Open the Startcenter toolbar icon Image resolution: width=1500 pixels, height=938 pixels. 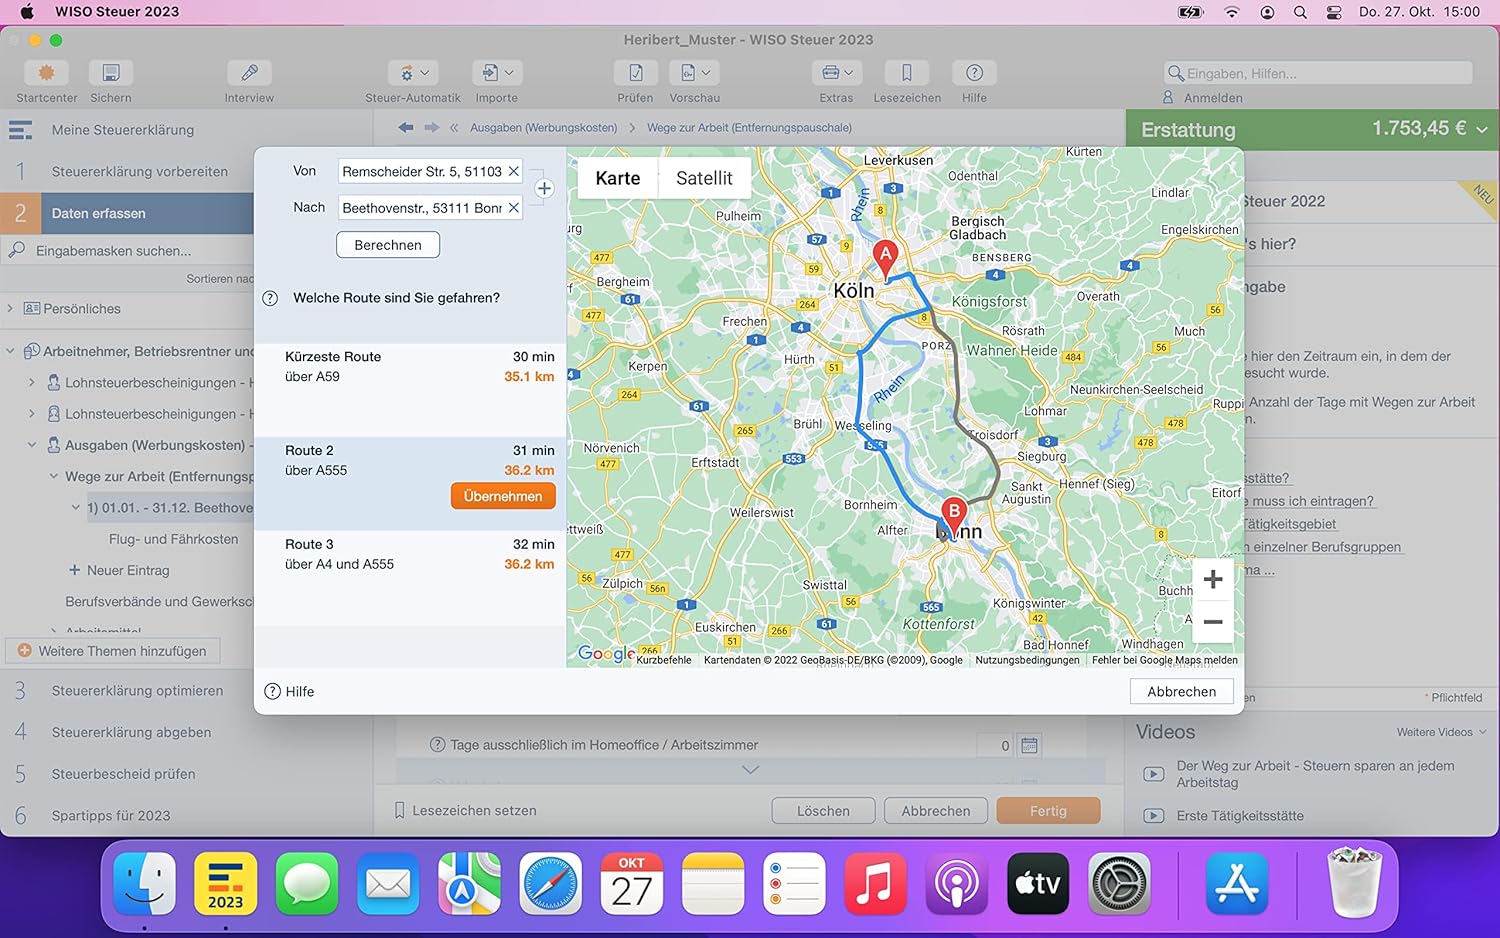(46, 73)
